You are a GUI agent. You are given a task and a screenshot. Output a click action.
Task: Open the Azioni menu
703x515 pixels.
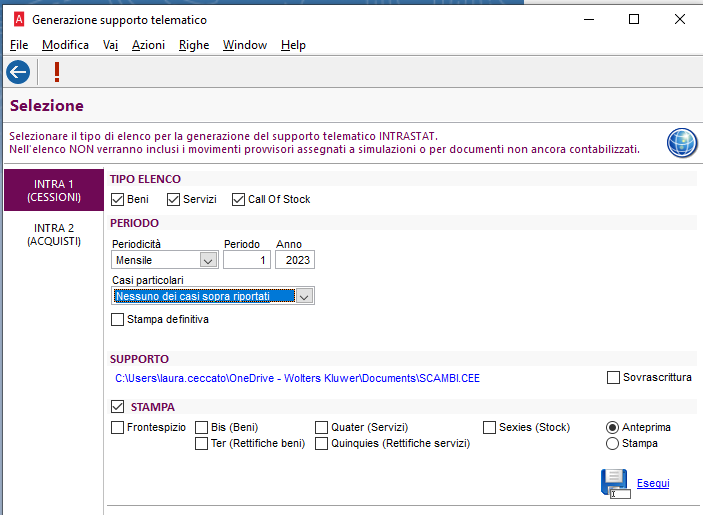148,45
